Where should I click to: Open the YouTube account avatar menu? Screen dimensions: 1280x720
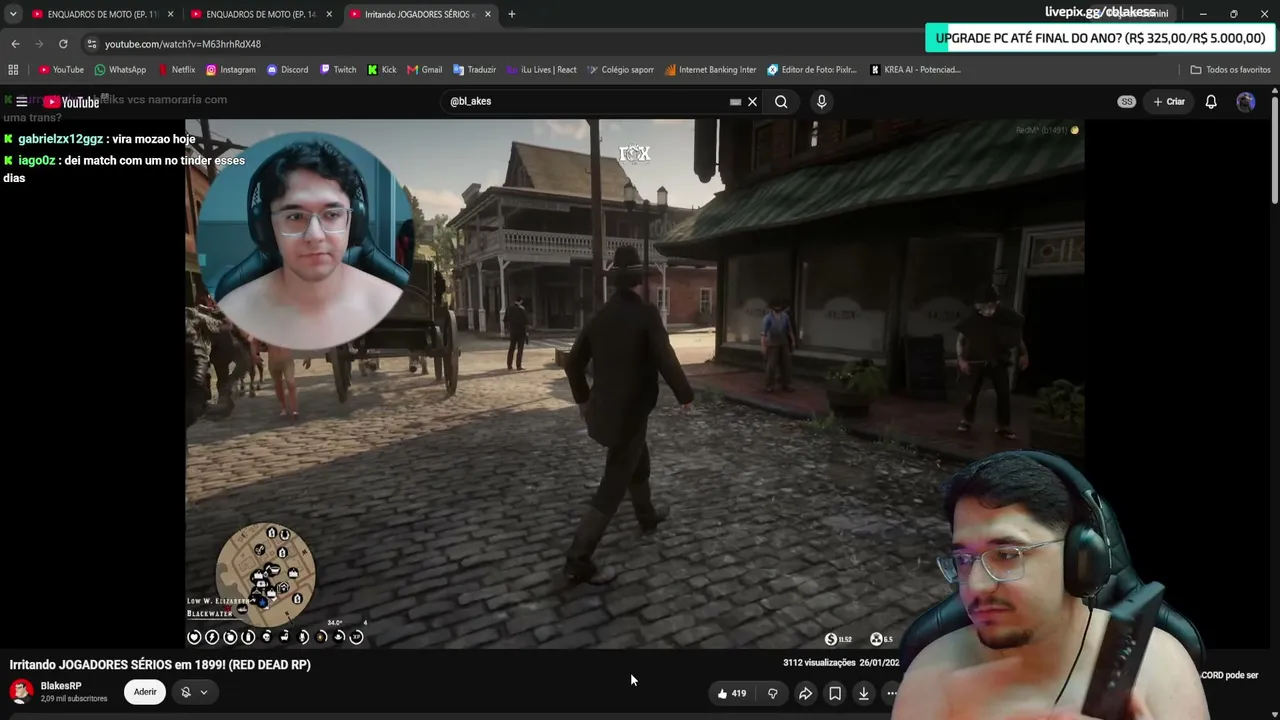1245,101
